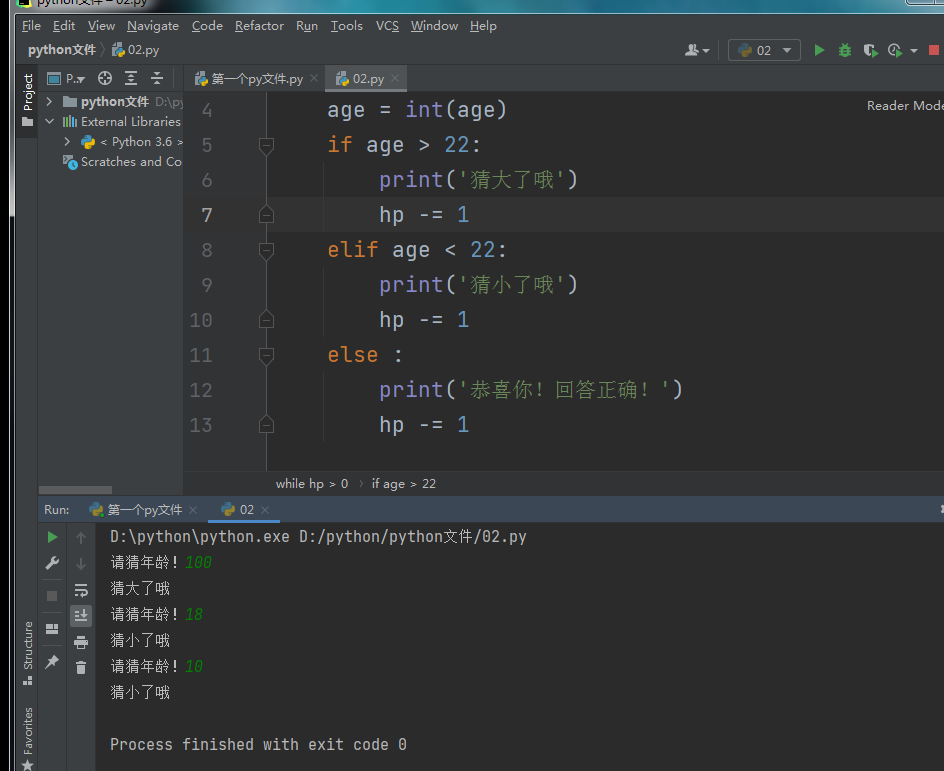Open the Favorites tool window tab
This screenshot has height=771, width=944.
click(28, 738)
